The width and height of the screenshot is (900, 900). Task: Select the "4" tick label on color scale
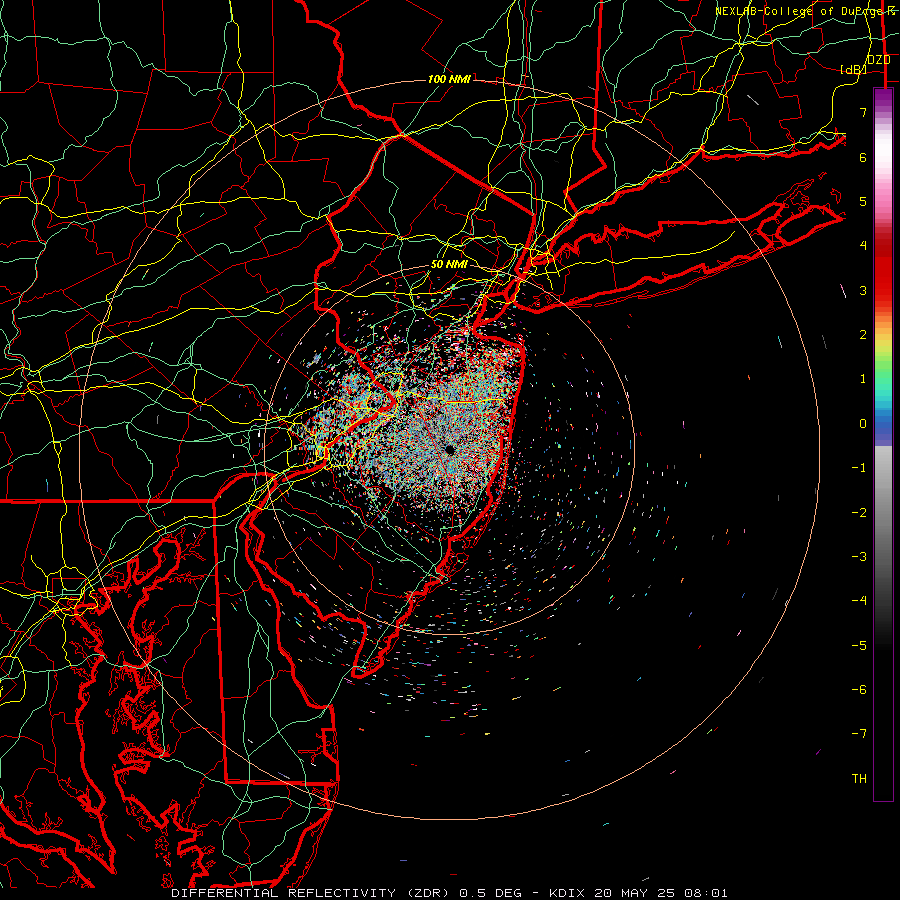(863, 246)
